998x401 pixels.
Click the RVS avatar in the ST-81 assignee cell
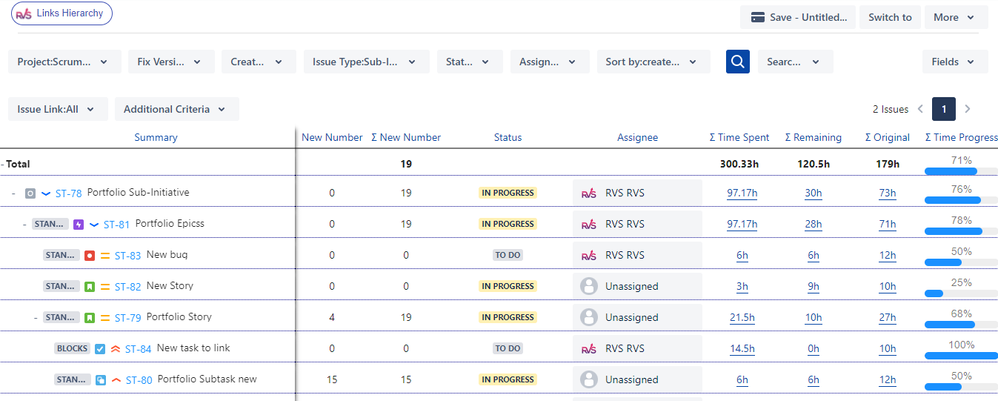(589, 224)
